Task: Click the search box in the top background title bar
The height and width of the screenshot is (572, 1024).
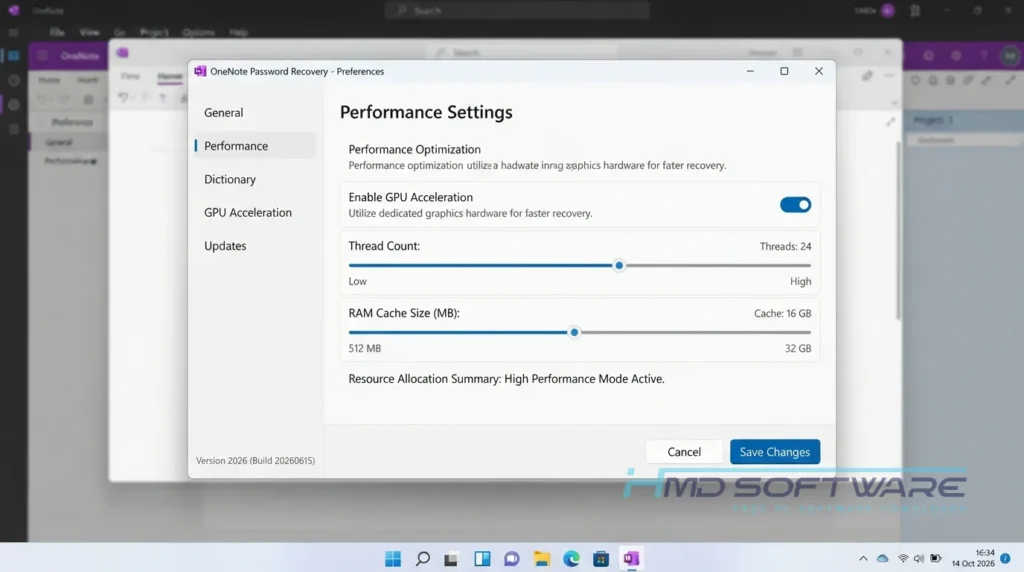Action: click(x=517, y=10)
